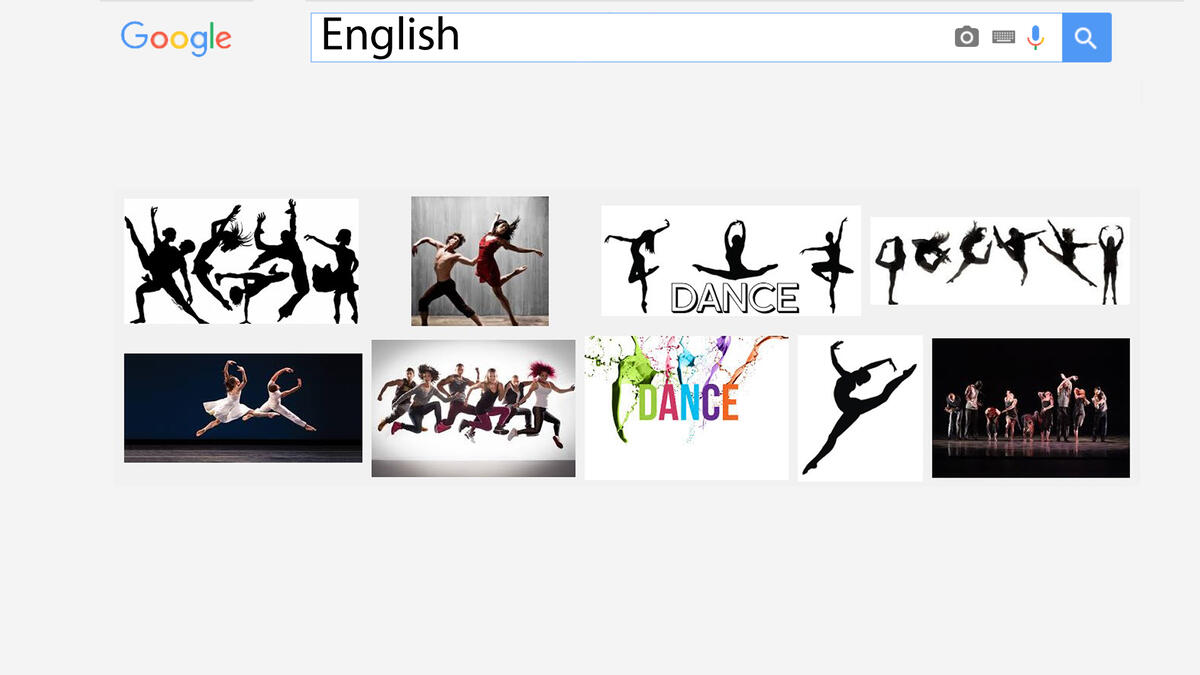Screen dimensions: 1200x675
Task: Activate voice search with the microphone icon
Action: tap(1035, 36)
